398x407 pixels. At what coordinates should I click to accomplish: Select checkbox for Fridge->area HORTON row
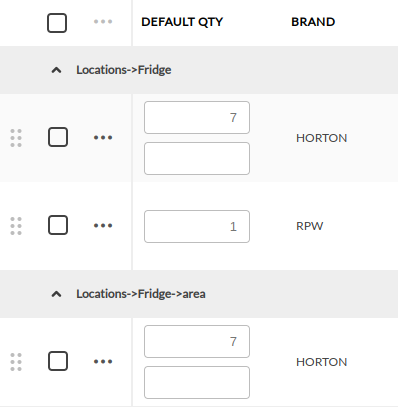coord(58,361)
